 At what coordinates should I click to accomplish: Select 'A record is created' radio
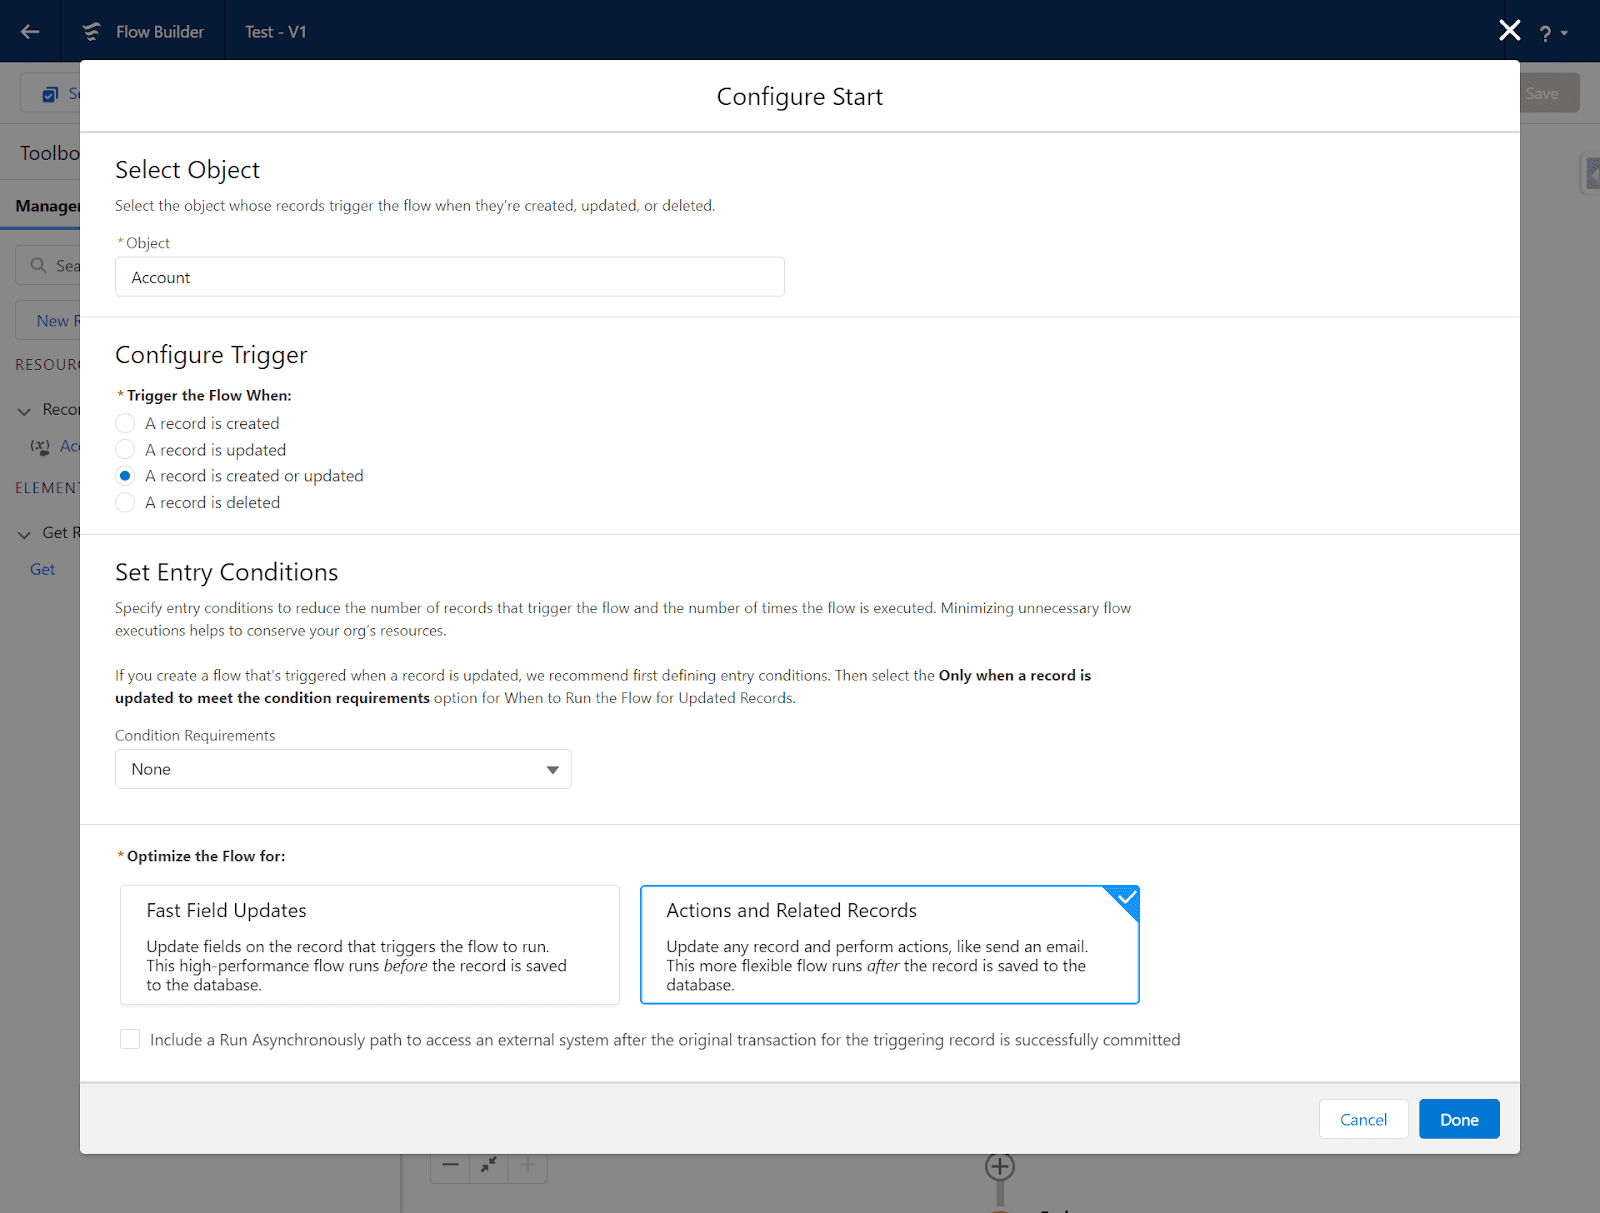(x=125, y=424)
